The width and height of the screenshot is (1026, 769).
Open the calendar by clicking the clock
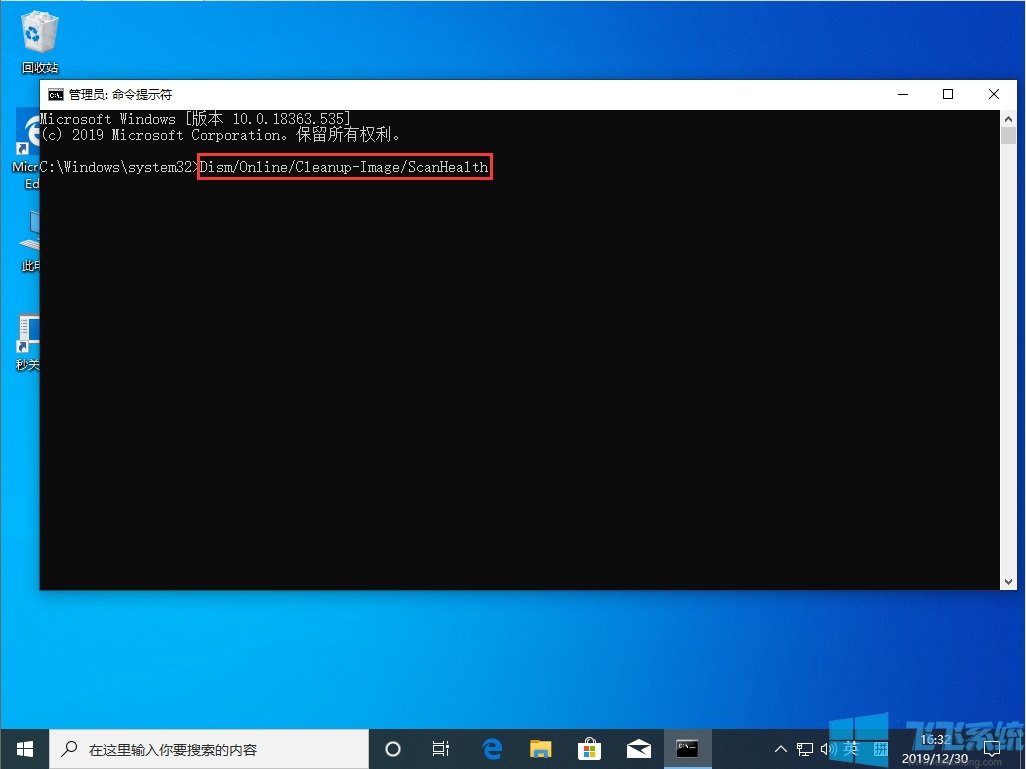pos(934,748)
